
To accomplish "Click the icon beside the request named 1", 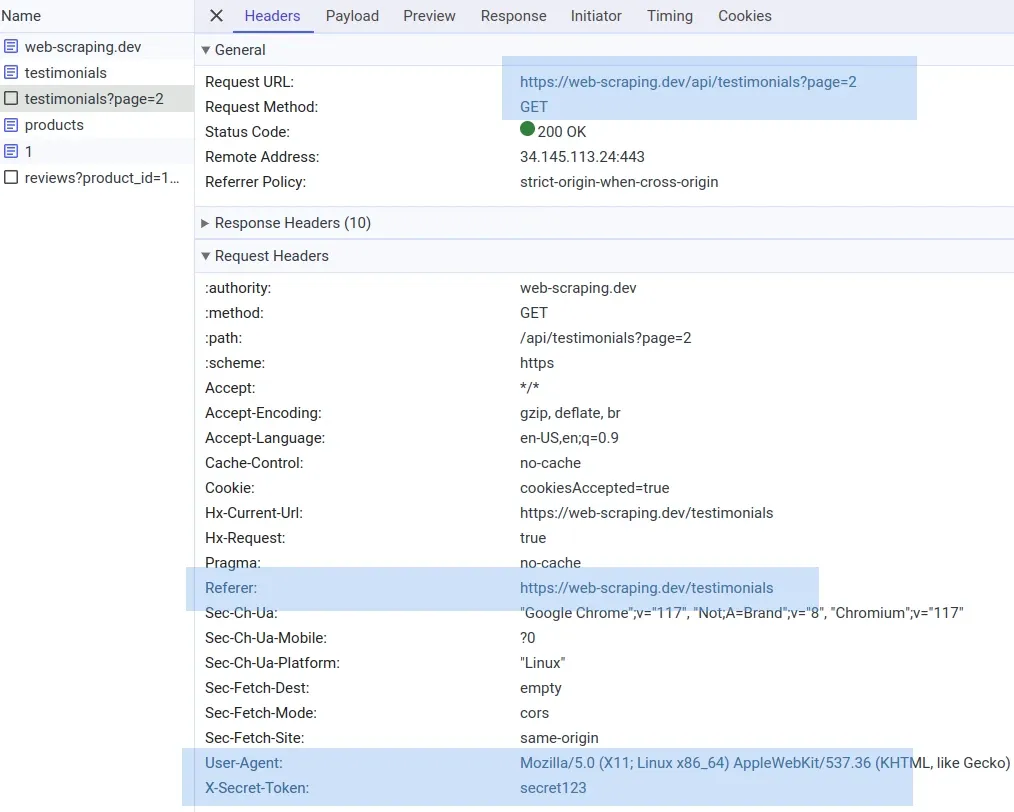I will pyautogui.click(x=11, y=150).
